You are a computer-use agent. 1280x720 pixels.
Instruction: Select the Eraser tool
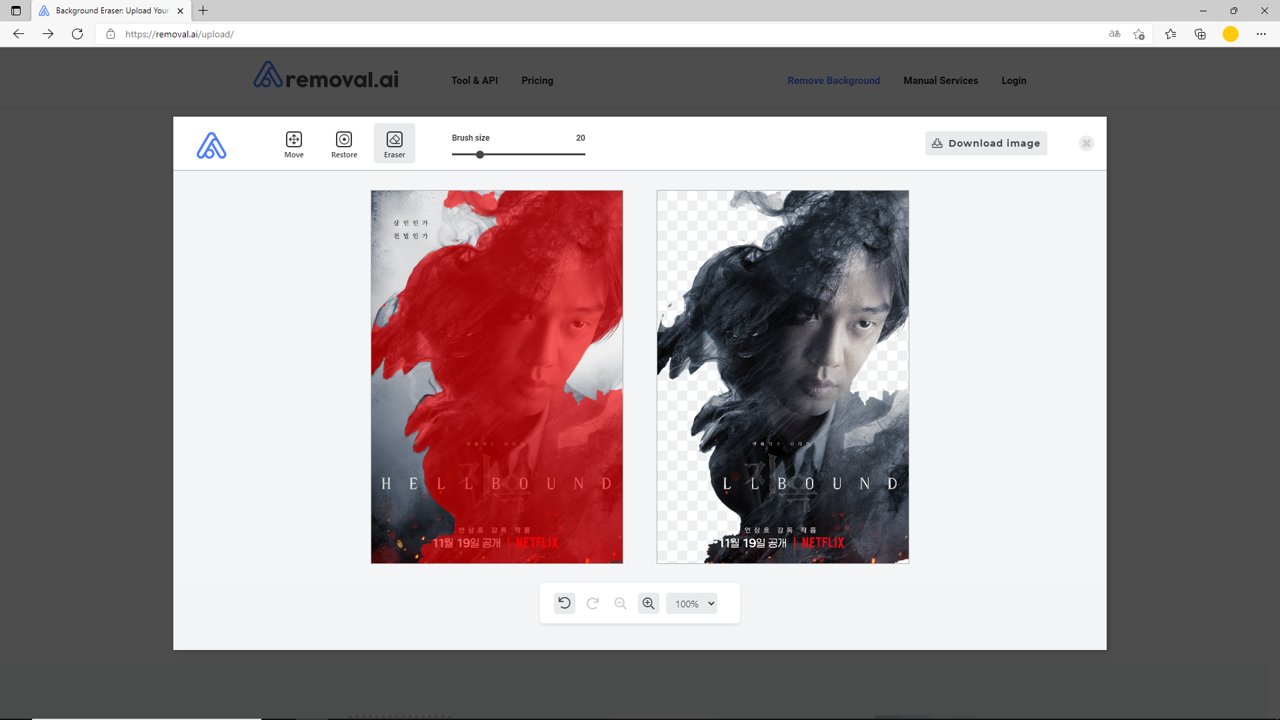tap(394, 144)
